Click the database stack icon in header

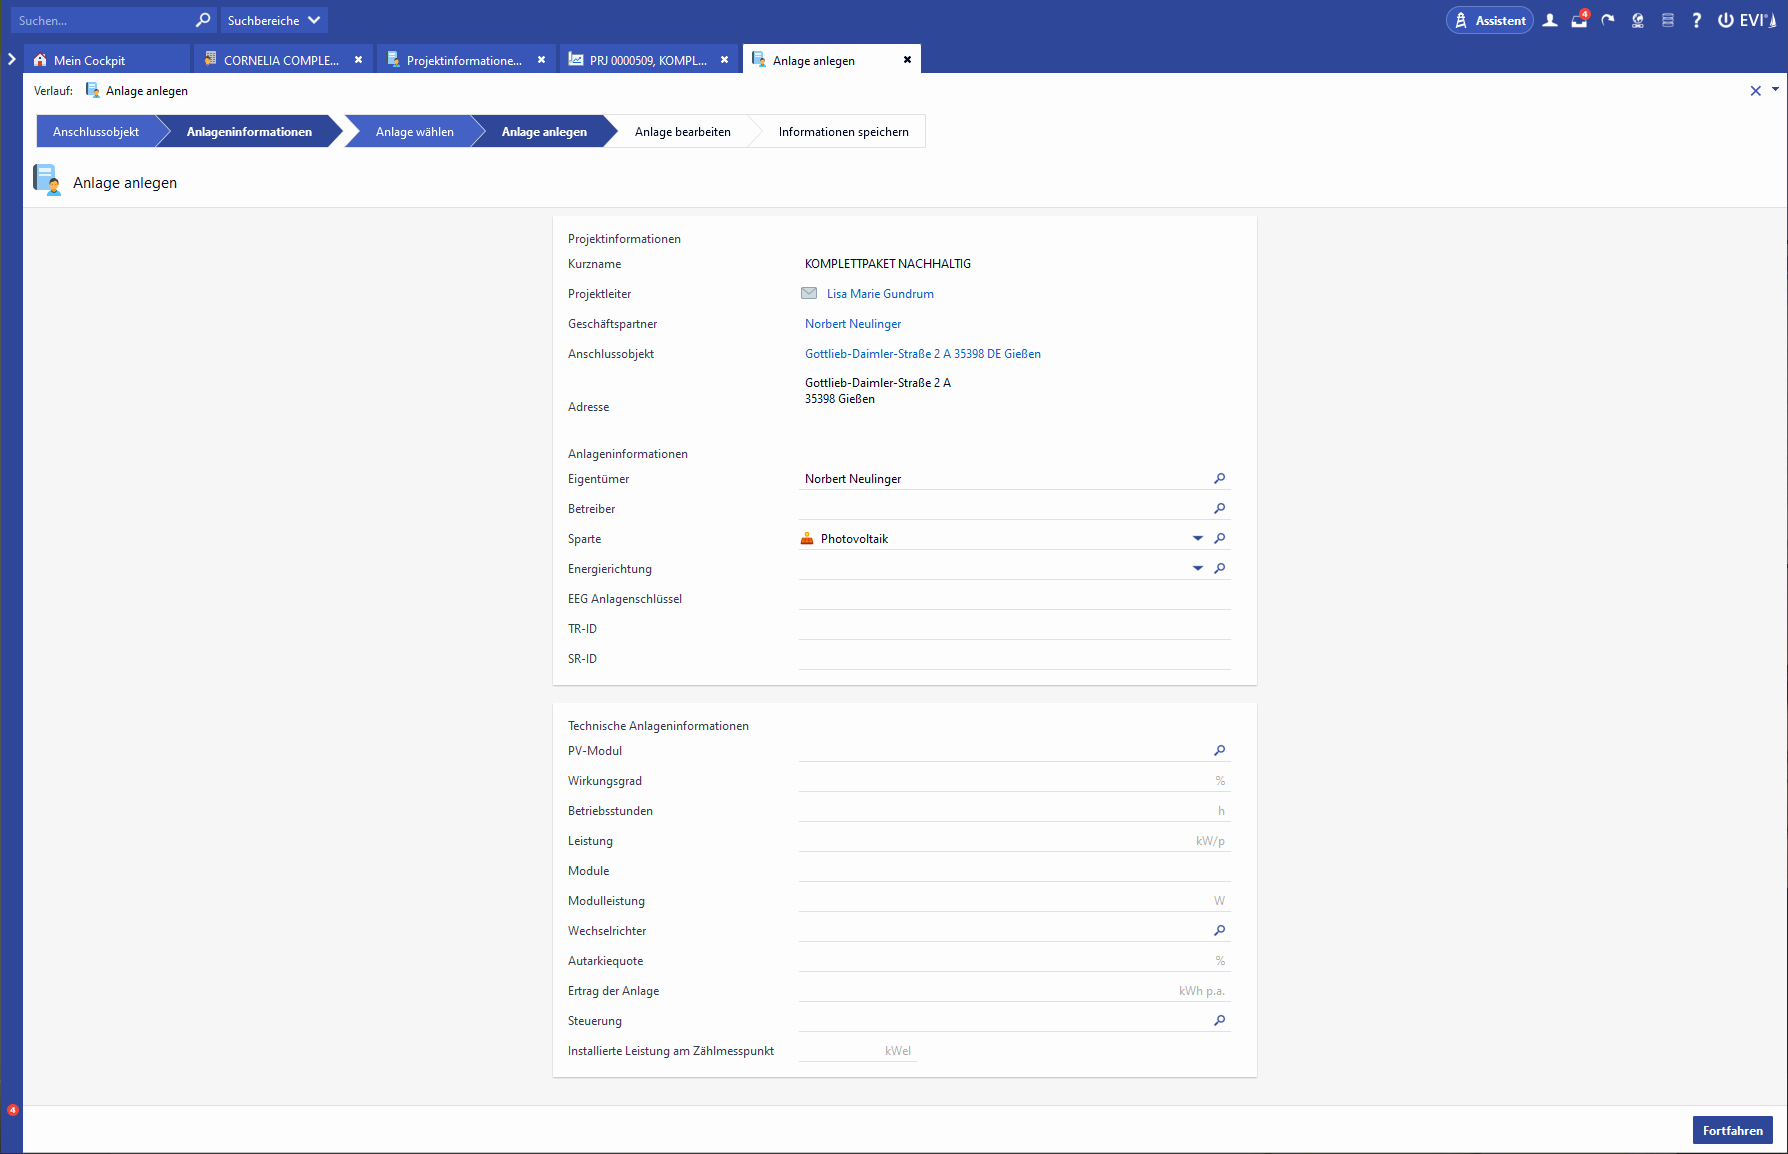pos(1667,20)
